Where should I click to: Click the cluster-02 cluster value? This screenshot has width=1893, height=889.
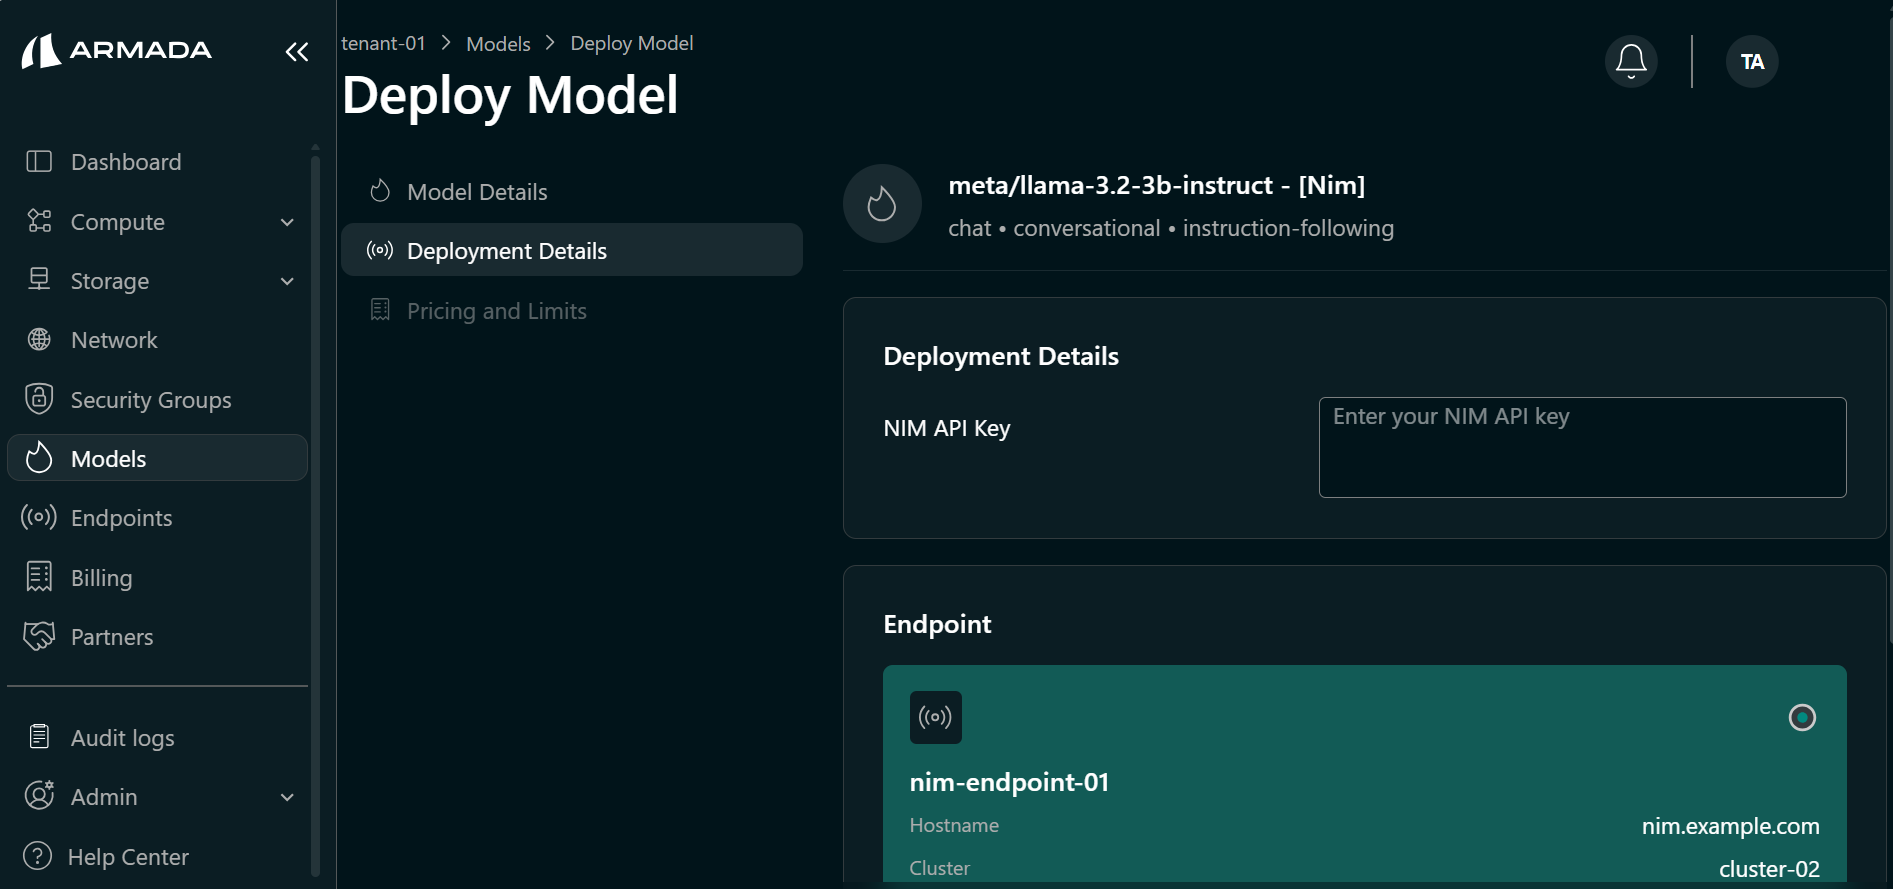pos(1769,869)
